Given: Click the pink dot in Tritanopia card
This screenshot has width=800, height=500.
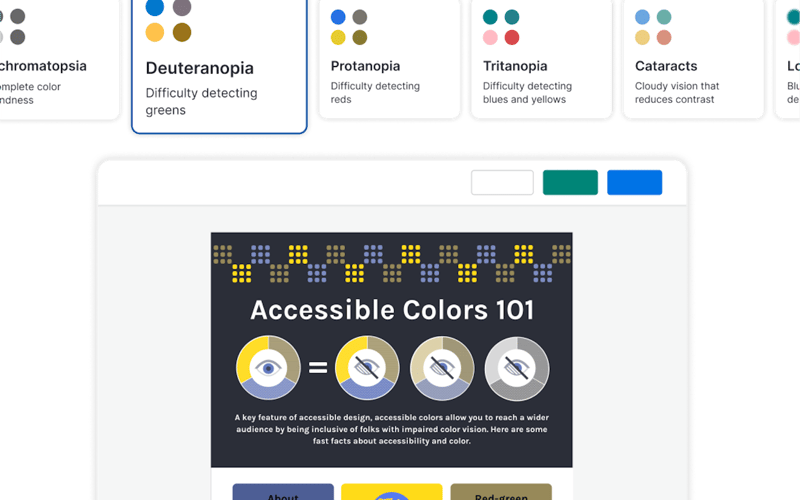Looking at the screenshot, I should coord(490,37).
